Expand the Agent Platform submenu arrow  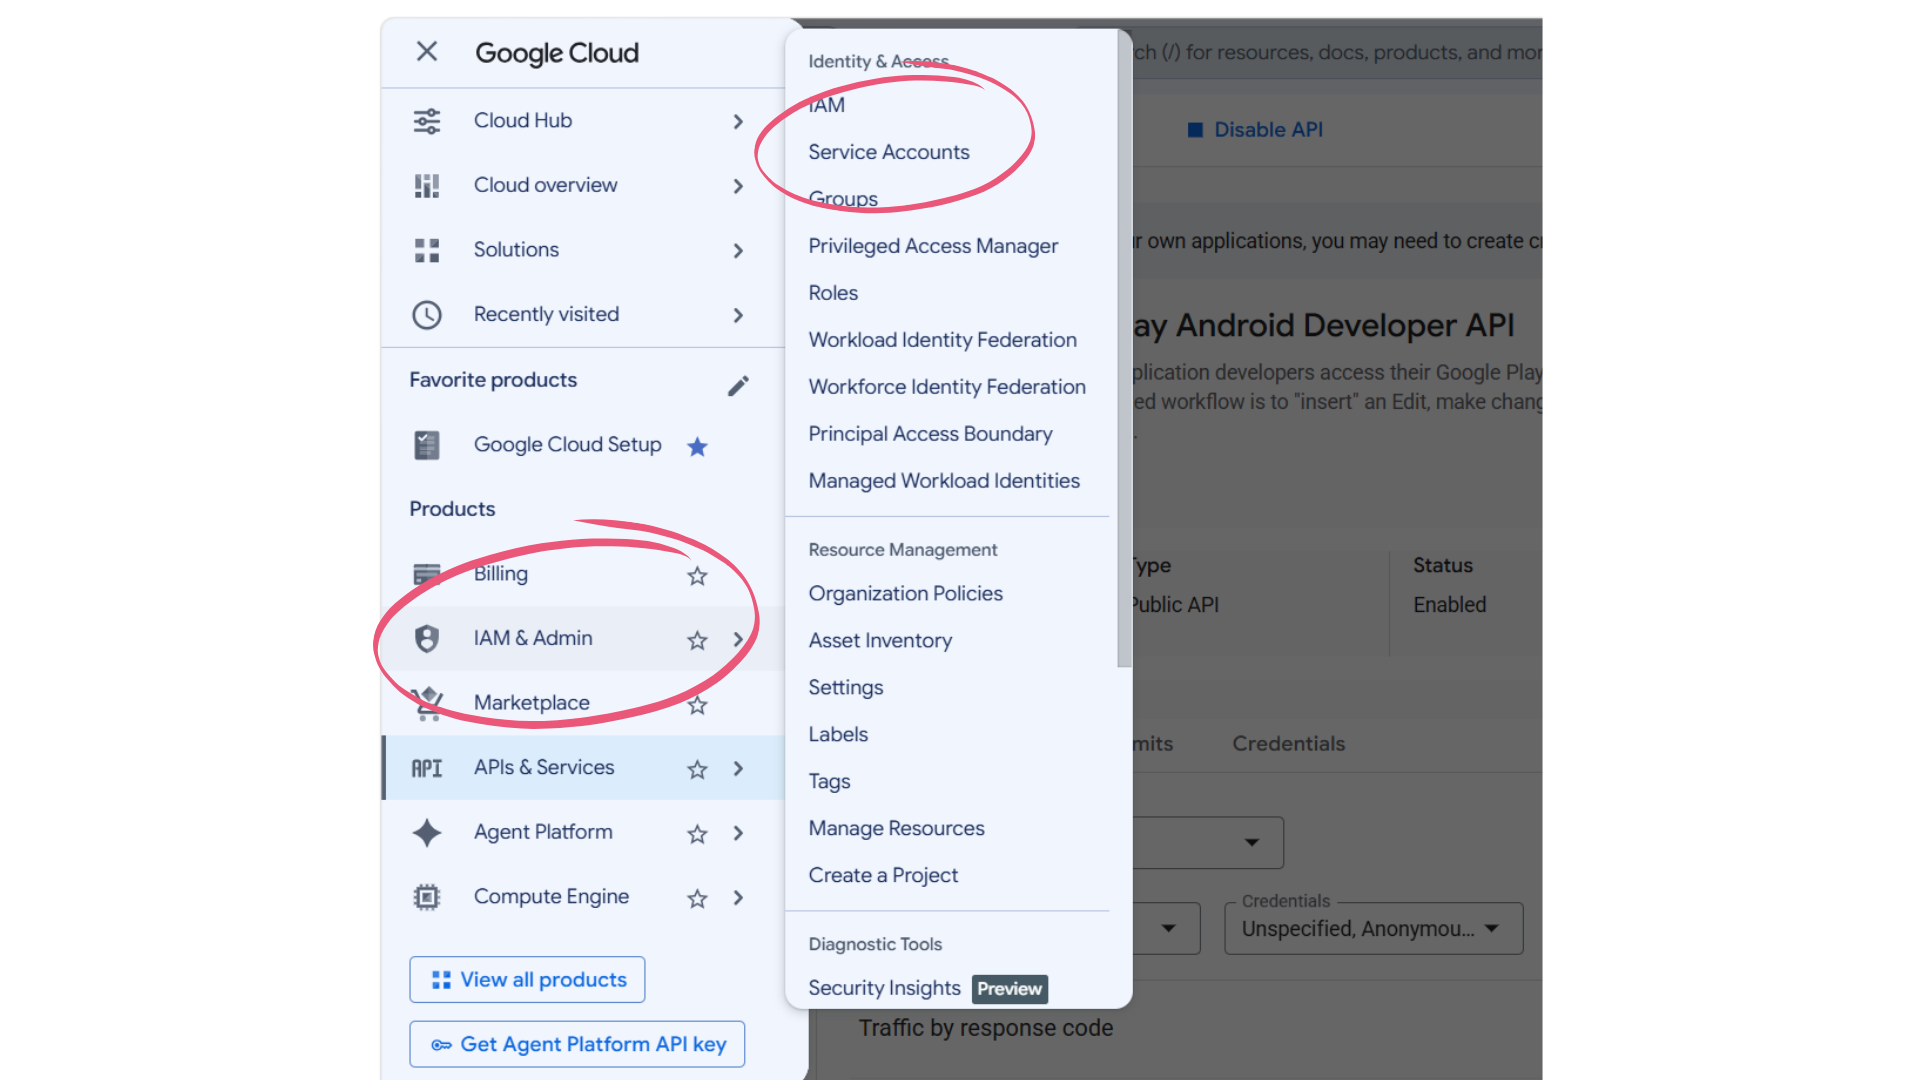[738, 833]
